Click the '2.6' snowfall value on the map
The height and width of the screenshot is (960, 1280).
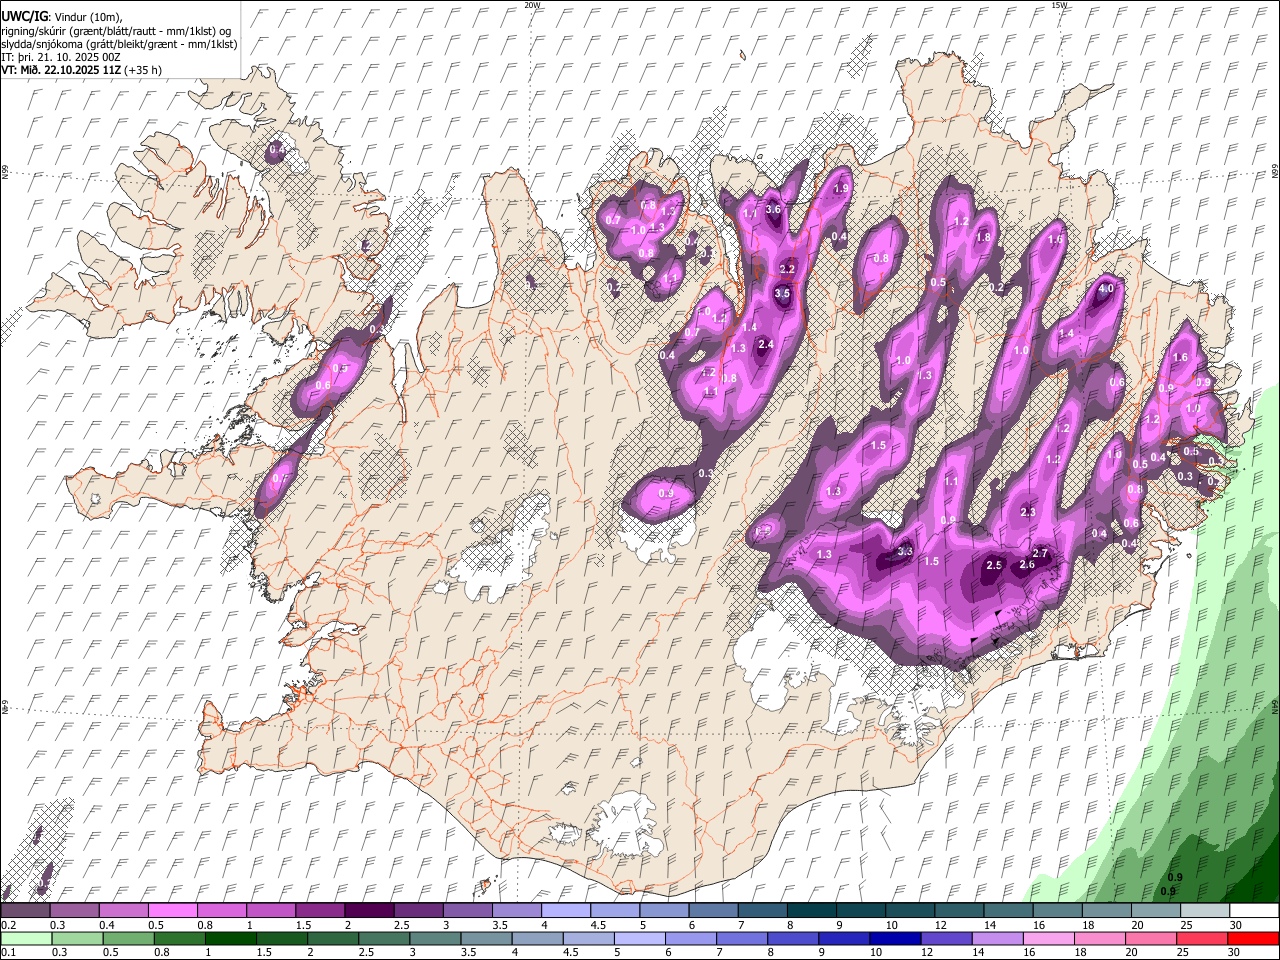(x=1026, y=565)
